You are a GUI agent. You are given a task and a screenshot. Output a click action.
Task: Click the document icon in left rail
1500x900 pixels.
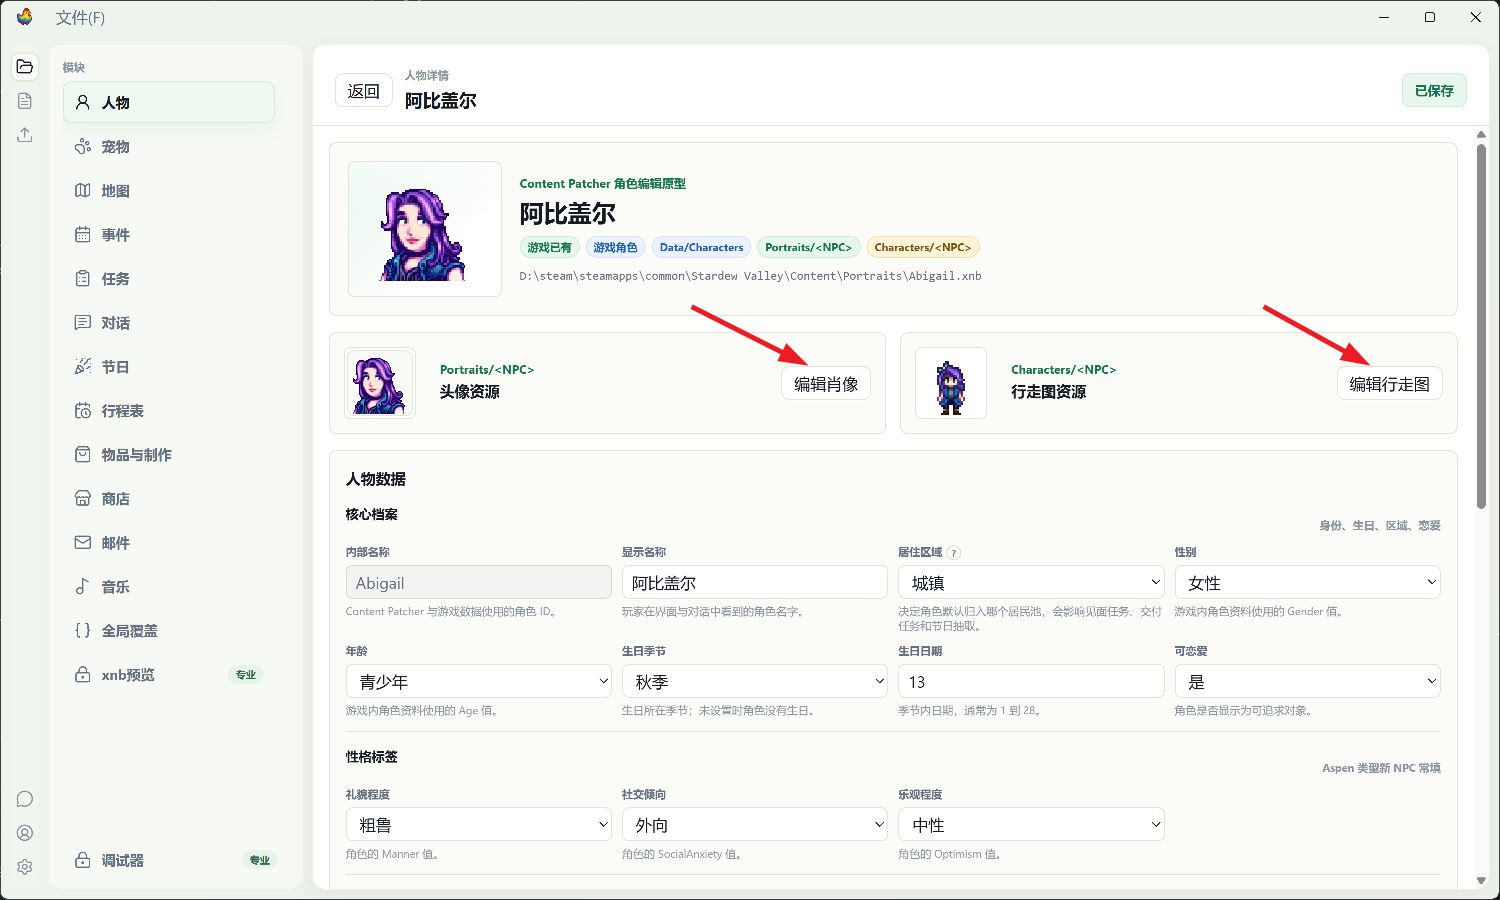25,101
